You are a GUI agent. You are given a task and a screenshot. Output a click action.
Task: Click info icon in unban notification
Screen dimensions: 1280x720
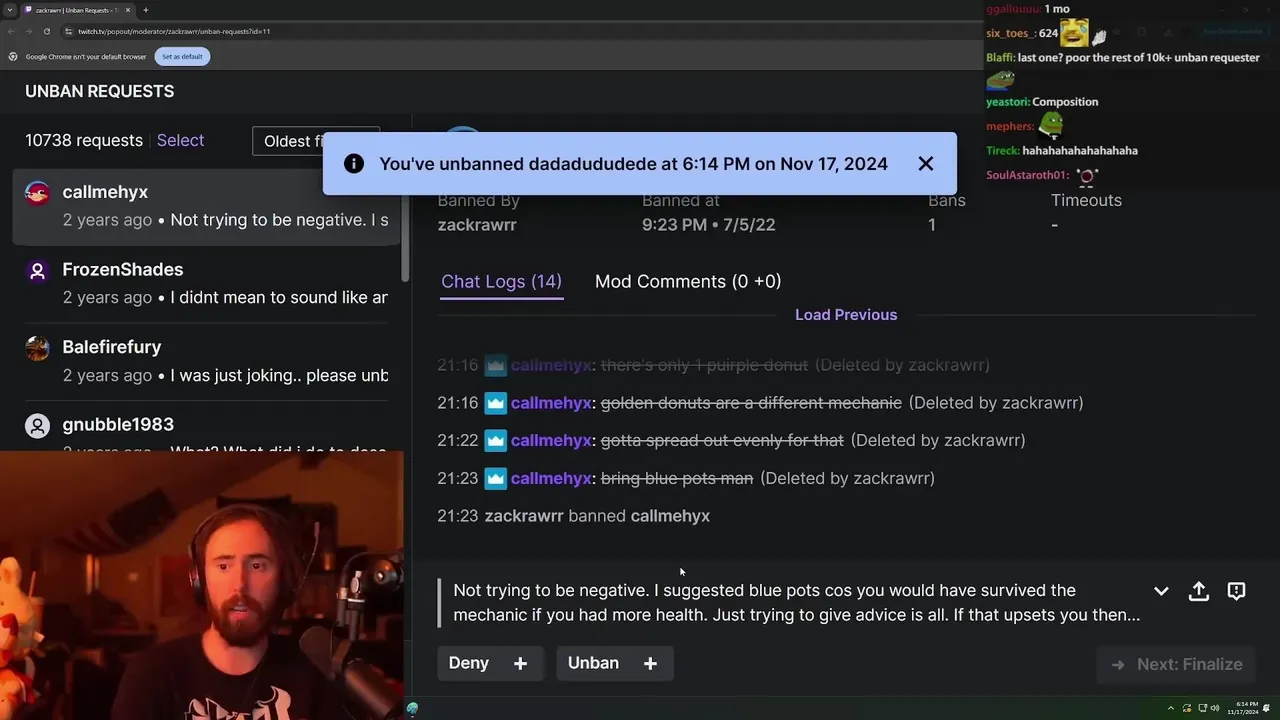353,164
